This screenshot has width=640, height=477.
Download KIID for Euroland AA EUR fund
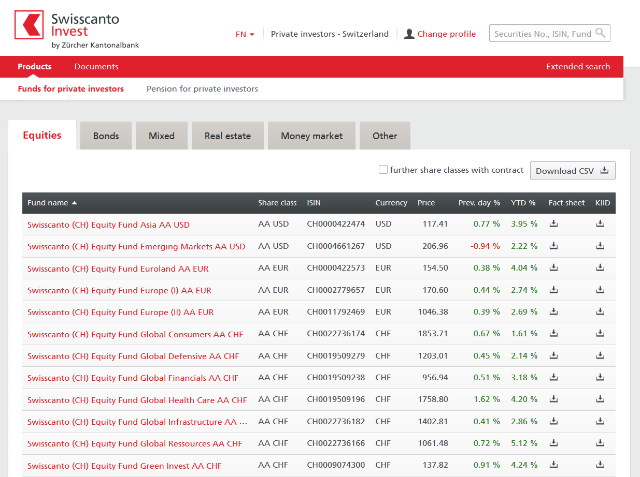click(600, 268)
